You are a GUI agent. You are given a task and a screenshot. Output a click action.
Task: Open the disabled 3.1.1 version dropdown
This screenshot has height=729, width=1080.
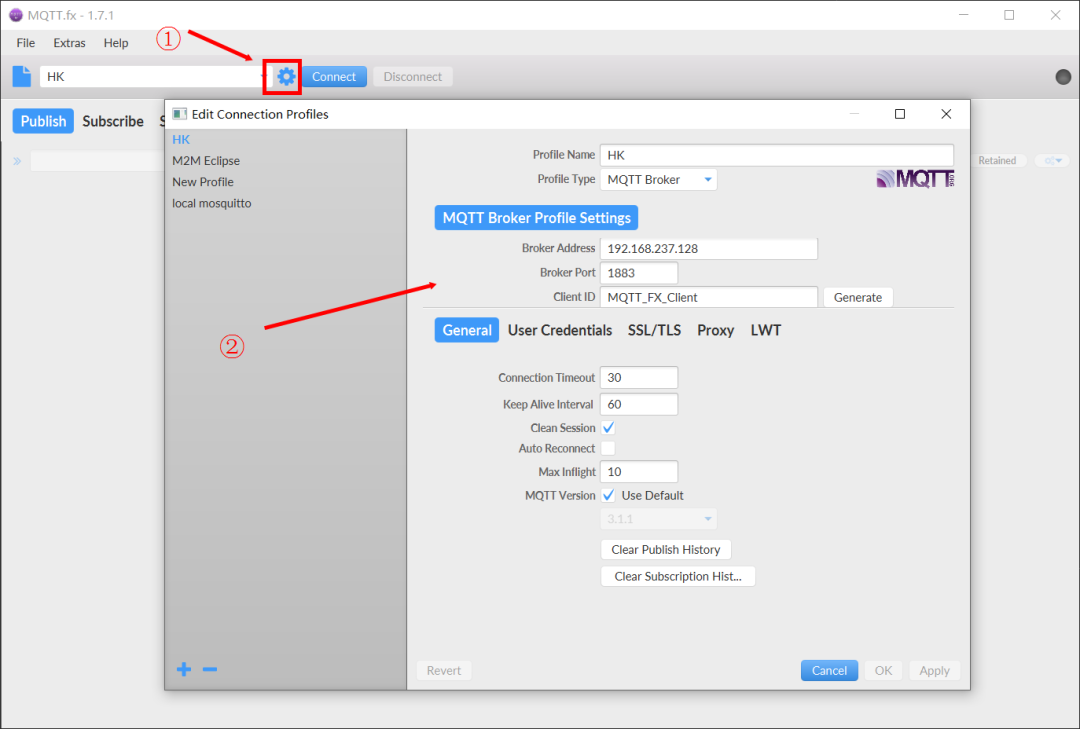(658, 519)
